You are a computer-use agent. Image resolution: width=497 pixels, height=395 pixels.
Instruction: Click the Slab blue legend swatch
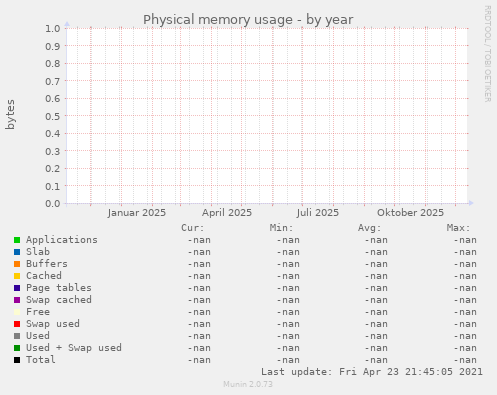point(17,252)
